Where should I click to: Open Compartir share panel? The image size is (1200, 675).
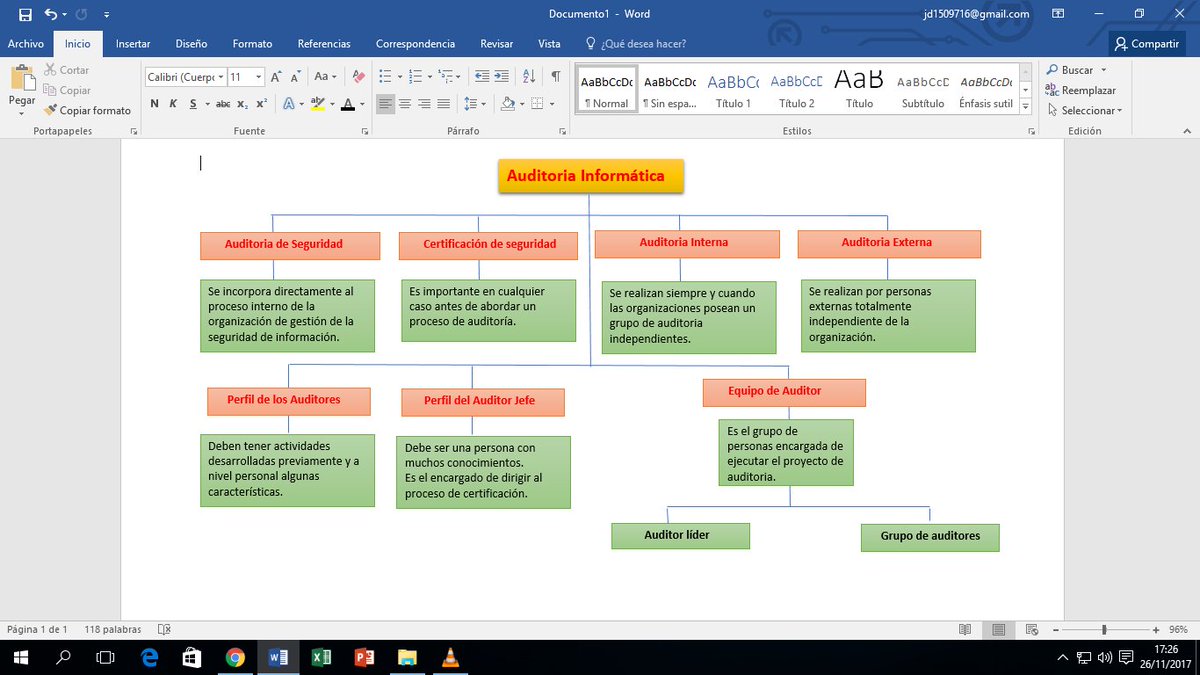(1145, 44)
